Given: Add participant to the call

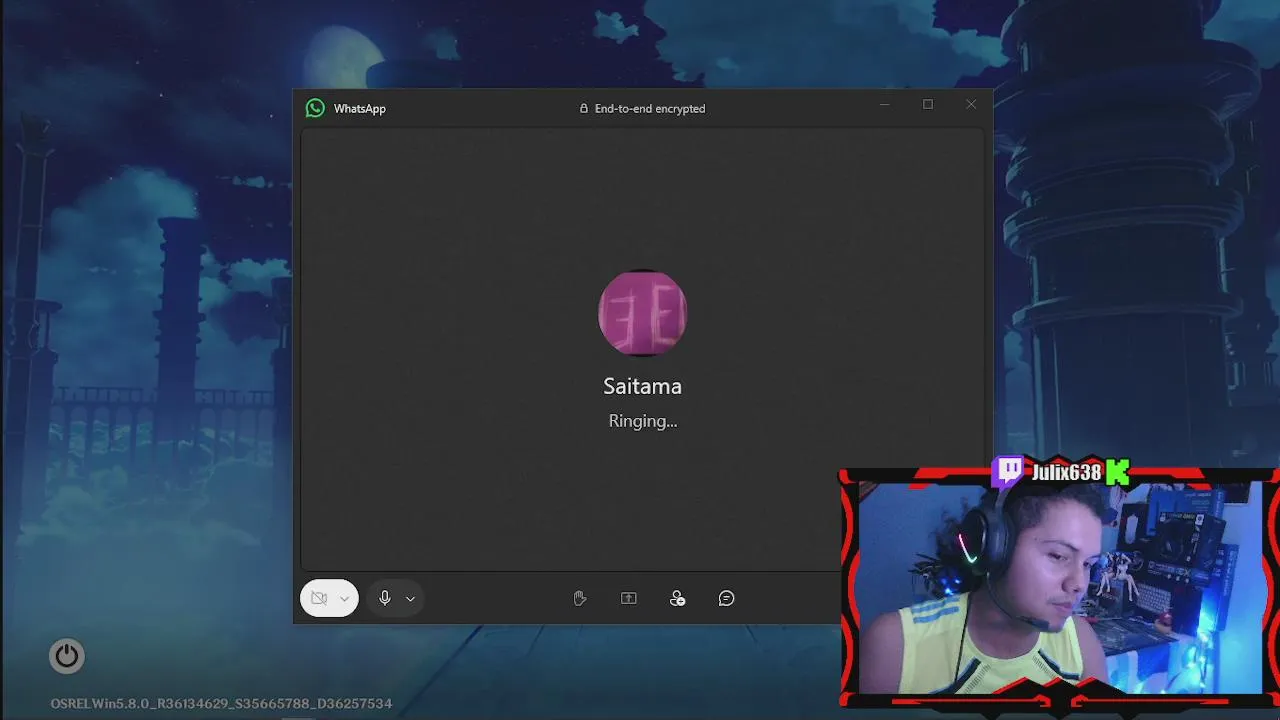Looking at the screenshot, I should click(677, 598).
